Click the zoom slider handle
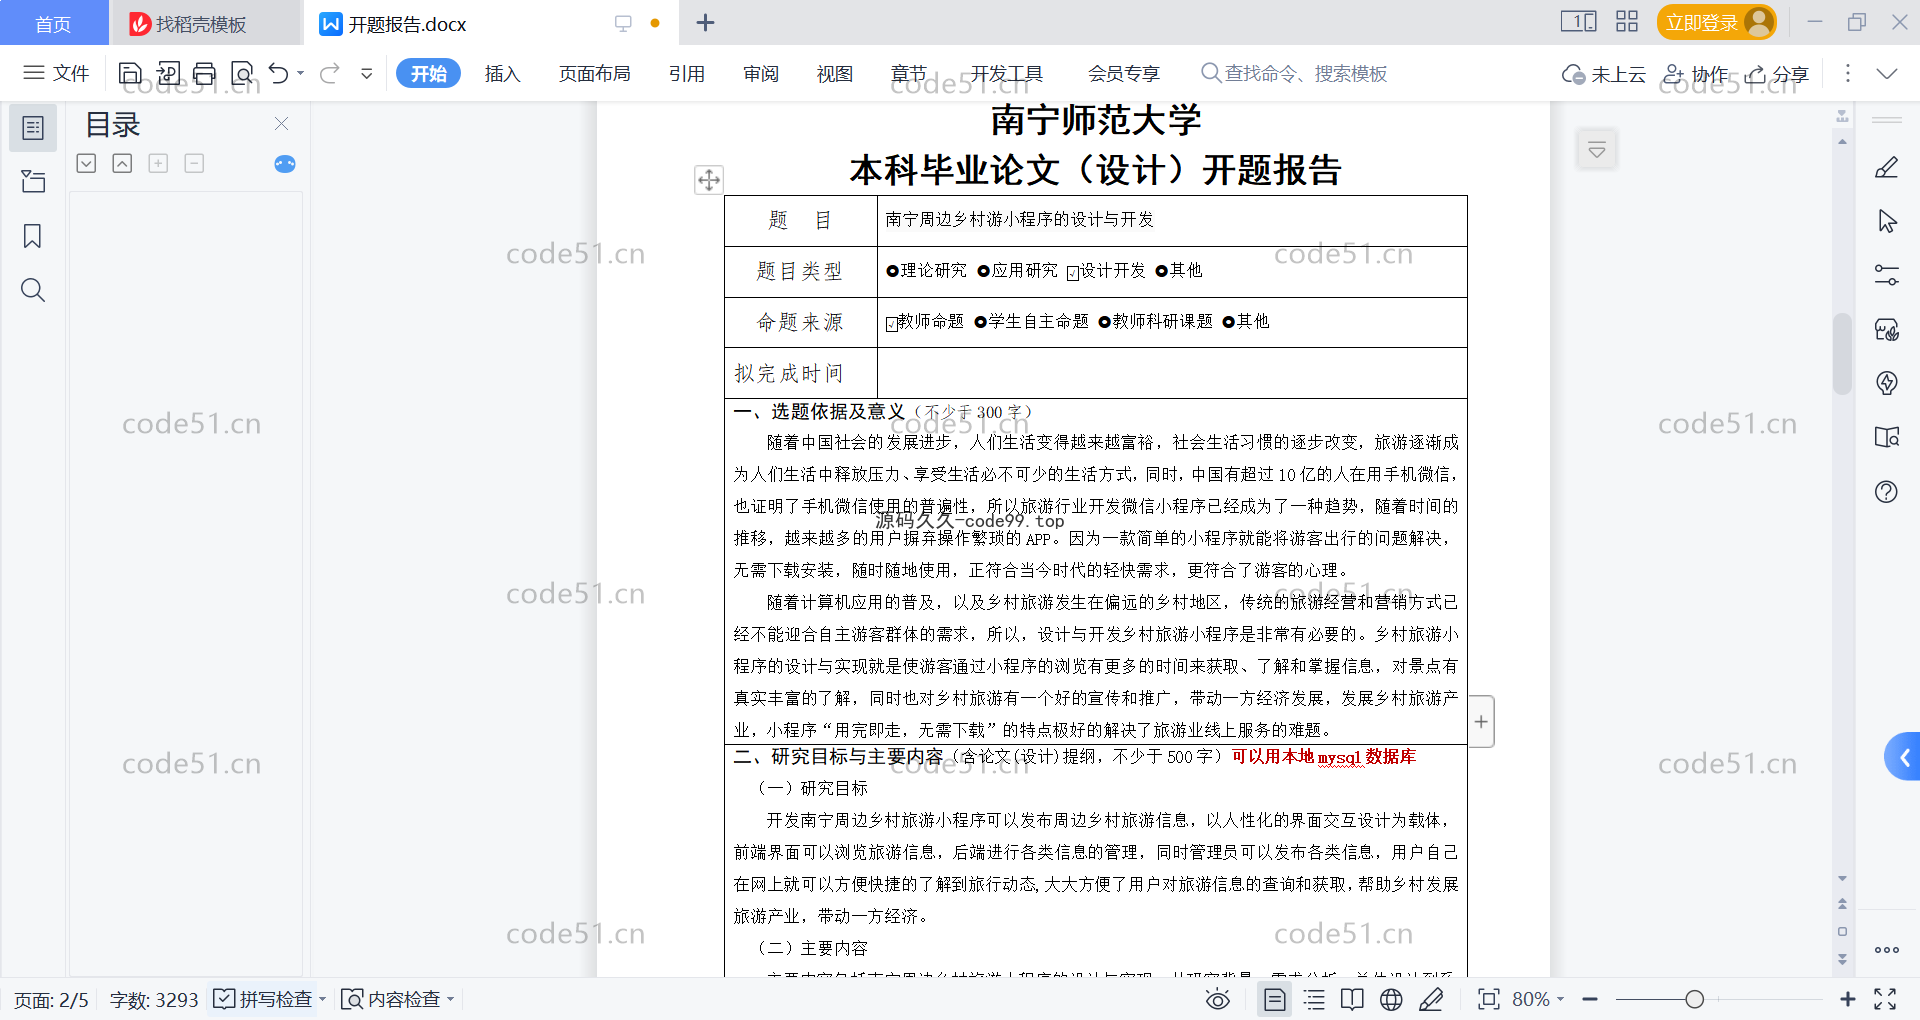The height and width of the screenshot is (1020, 1920). [x=1694, y=999]
